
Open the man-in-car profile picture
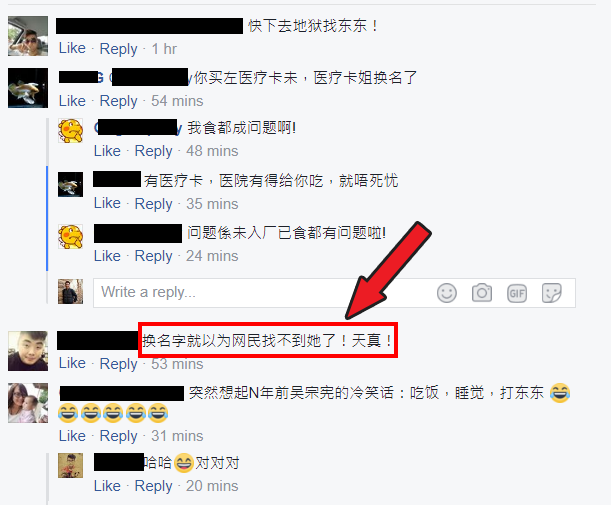point(28,36)
